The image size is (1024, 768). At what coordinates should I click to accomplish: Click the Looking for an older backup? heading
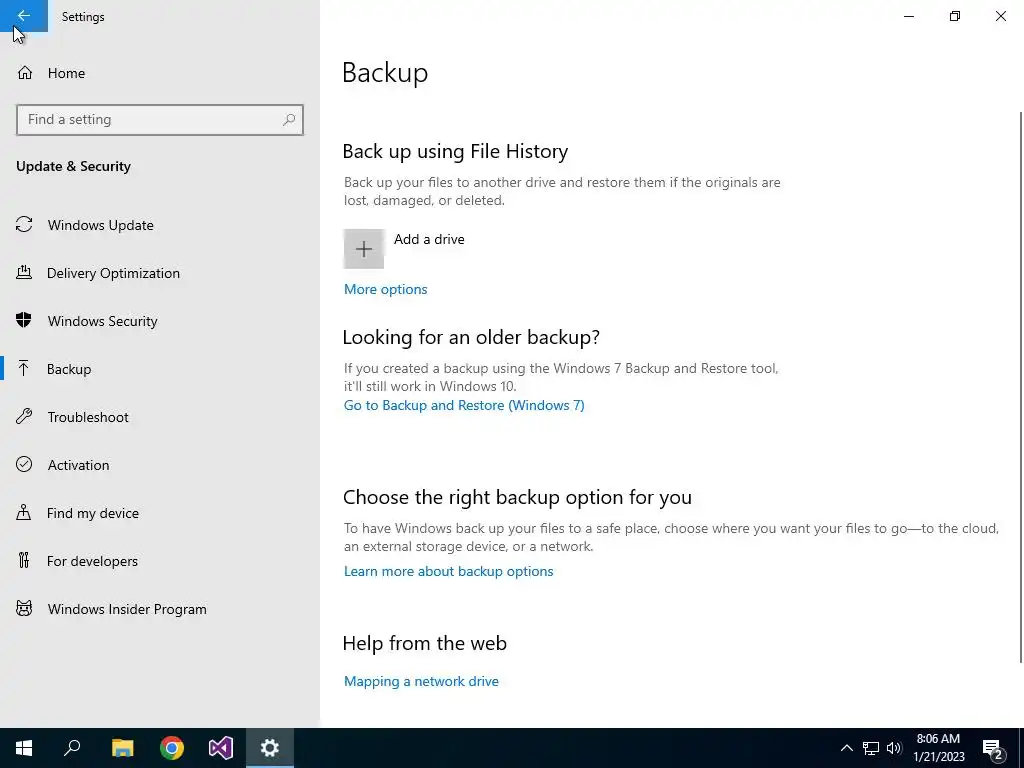[x=471, y=338]
